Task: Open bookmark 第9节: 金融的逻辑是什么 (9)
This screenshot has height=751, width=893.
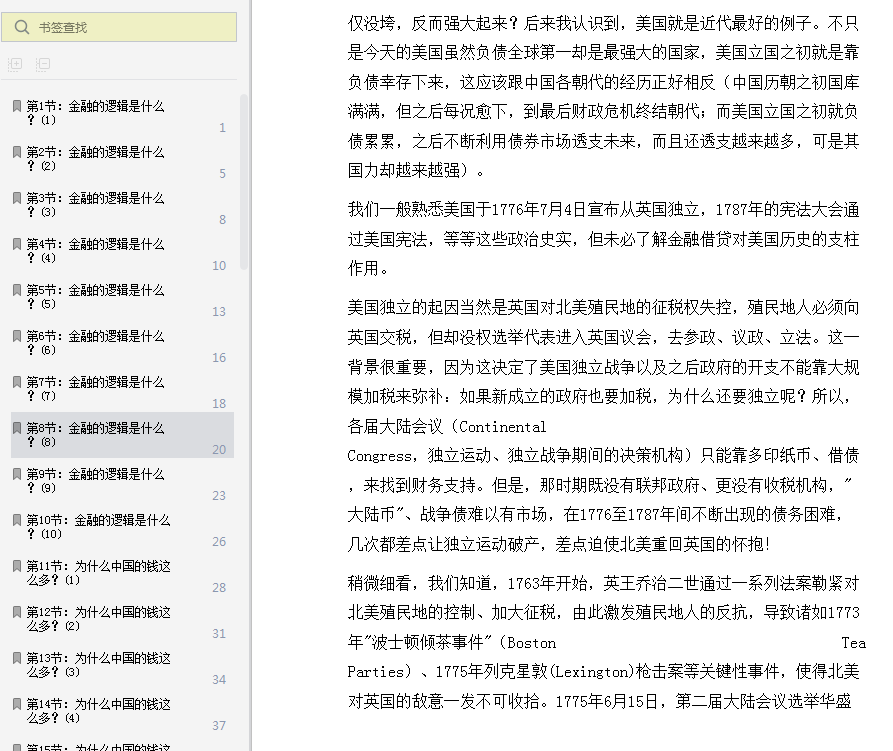Action: click(x=122, y=481)
